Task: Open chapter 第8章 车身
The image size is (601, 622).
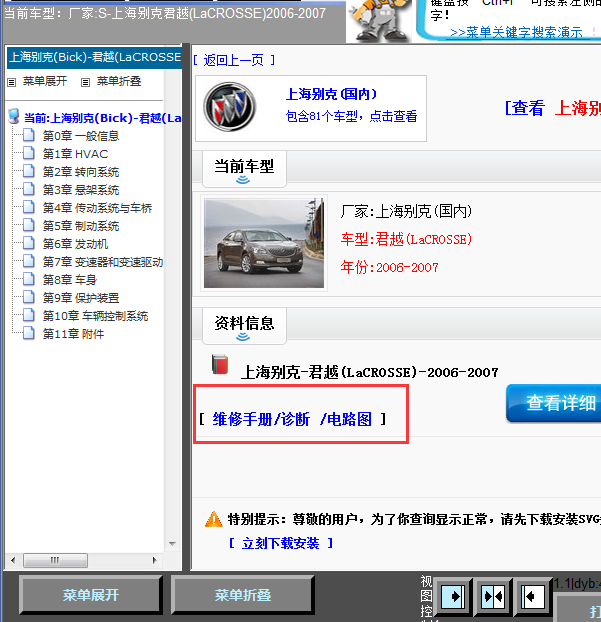Action: coord(70,280)
